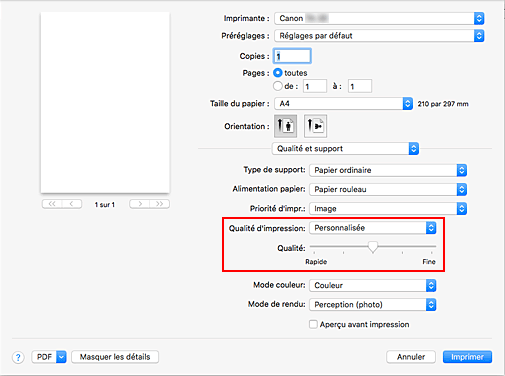Click the Copies input field
505x376 pixels.
[292, 56]
